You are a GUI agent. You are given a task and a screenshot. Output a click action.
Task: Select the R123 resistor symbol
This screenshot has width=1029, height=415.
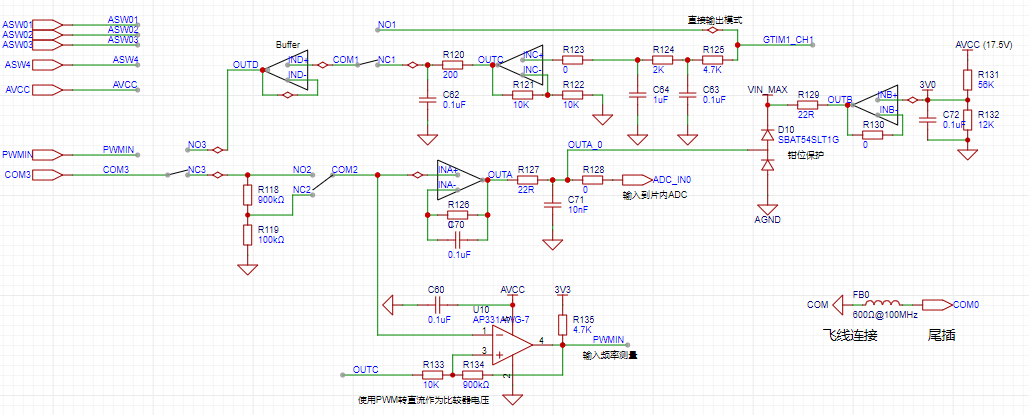(x=573, y=60)
